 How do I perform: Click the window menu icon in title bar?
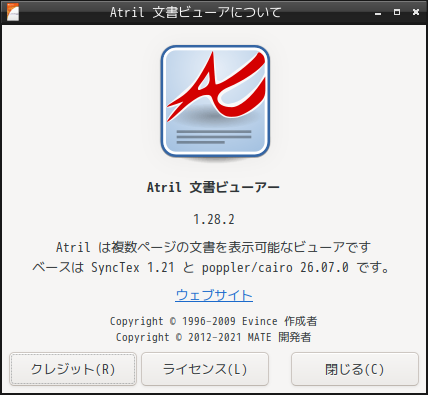(12, 12)
